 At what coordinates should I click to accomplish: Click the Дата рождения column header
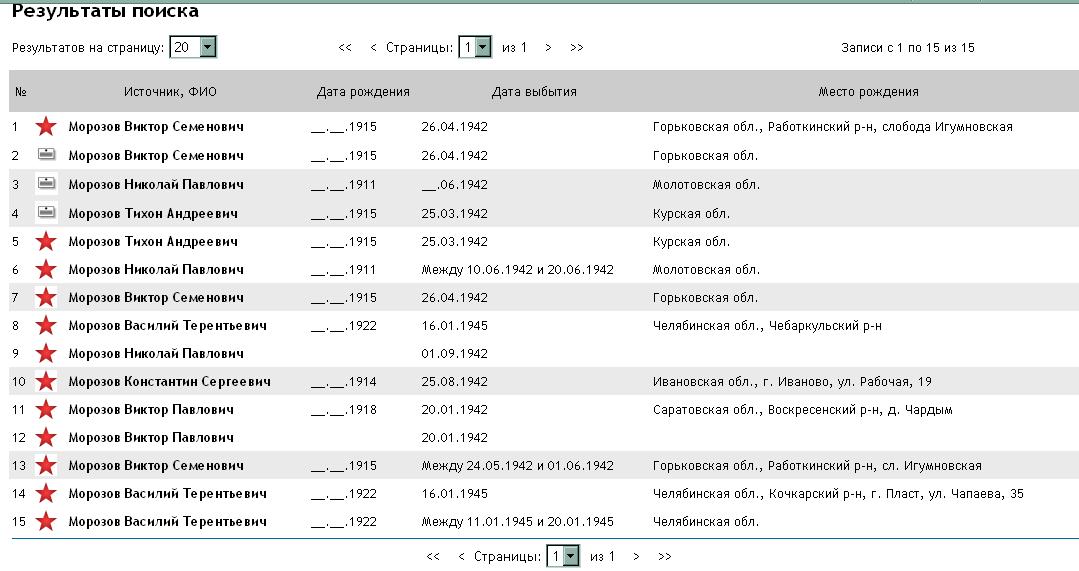pyautogui.click(x=363, y=92)
